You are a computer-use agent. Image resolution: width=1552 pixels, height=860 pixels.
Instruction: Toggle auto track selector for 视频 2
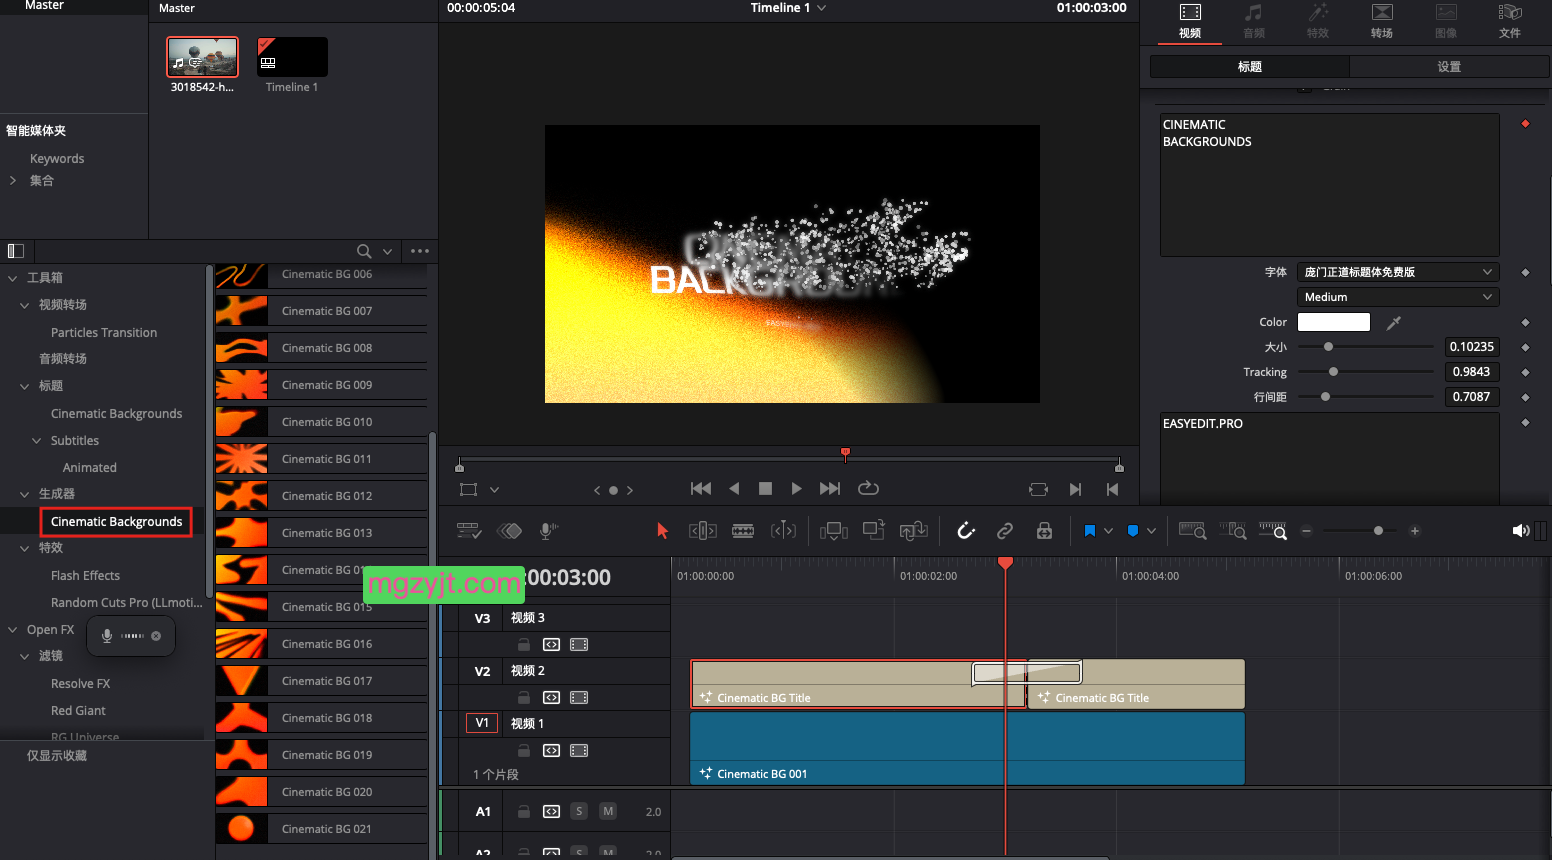click(x=551, y=697)
